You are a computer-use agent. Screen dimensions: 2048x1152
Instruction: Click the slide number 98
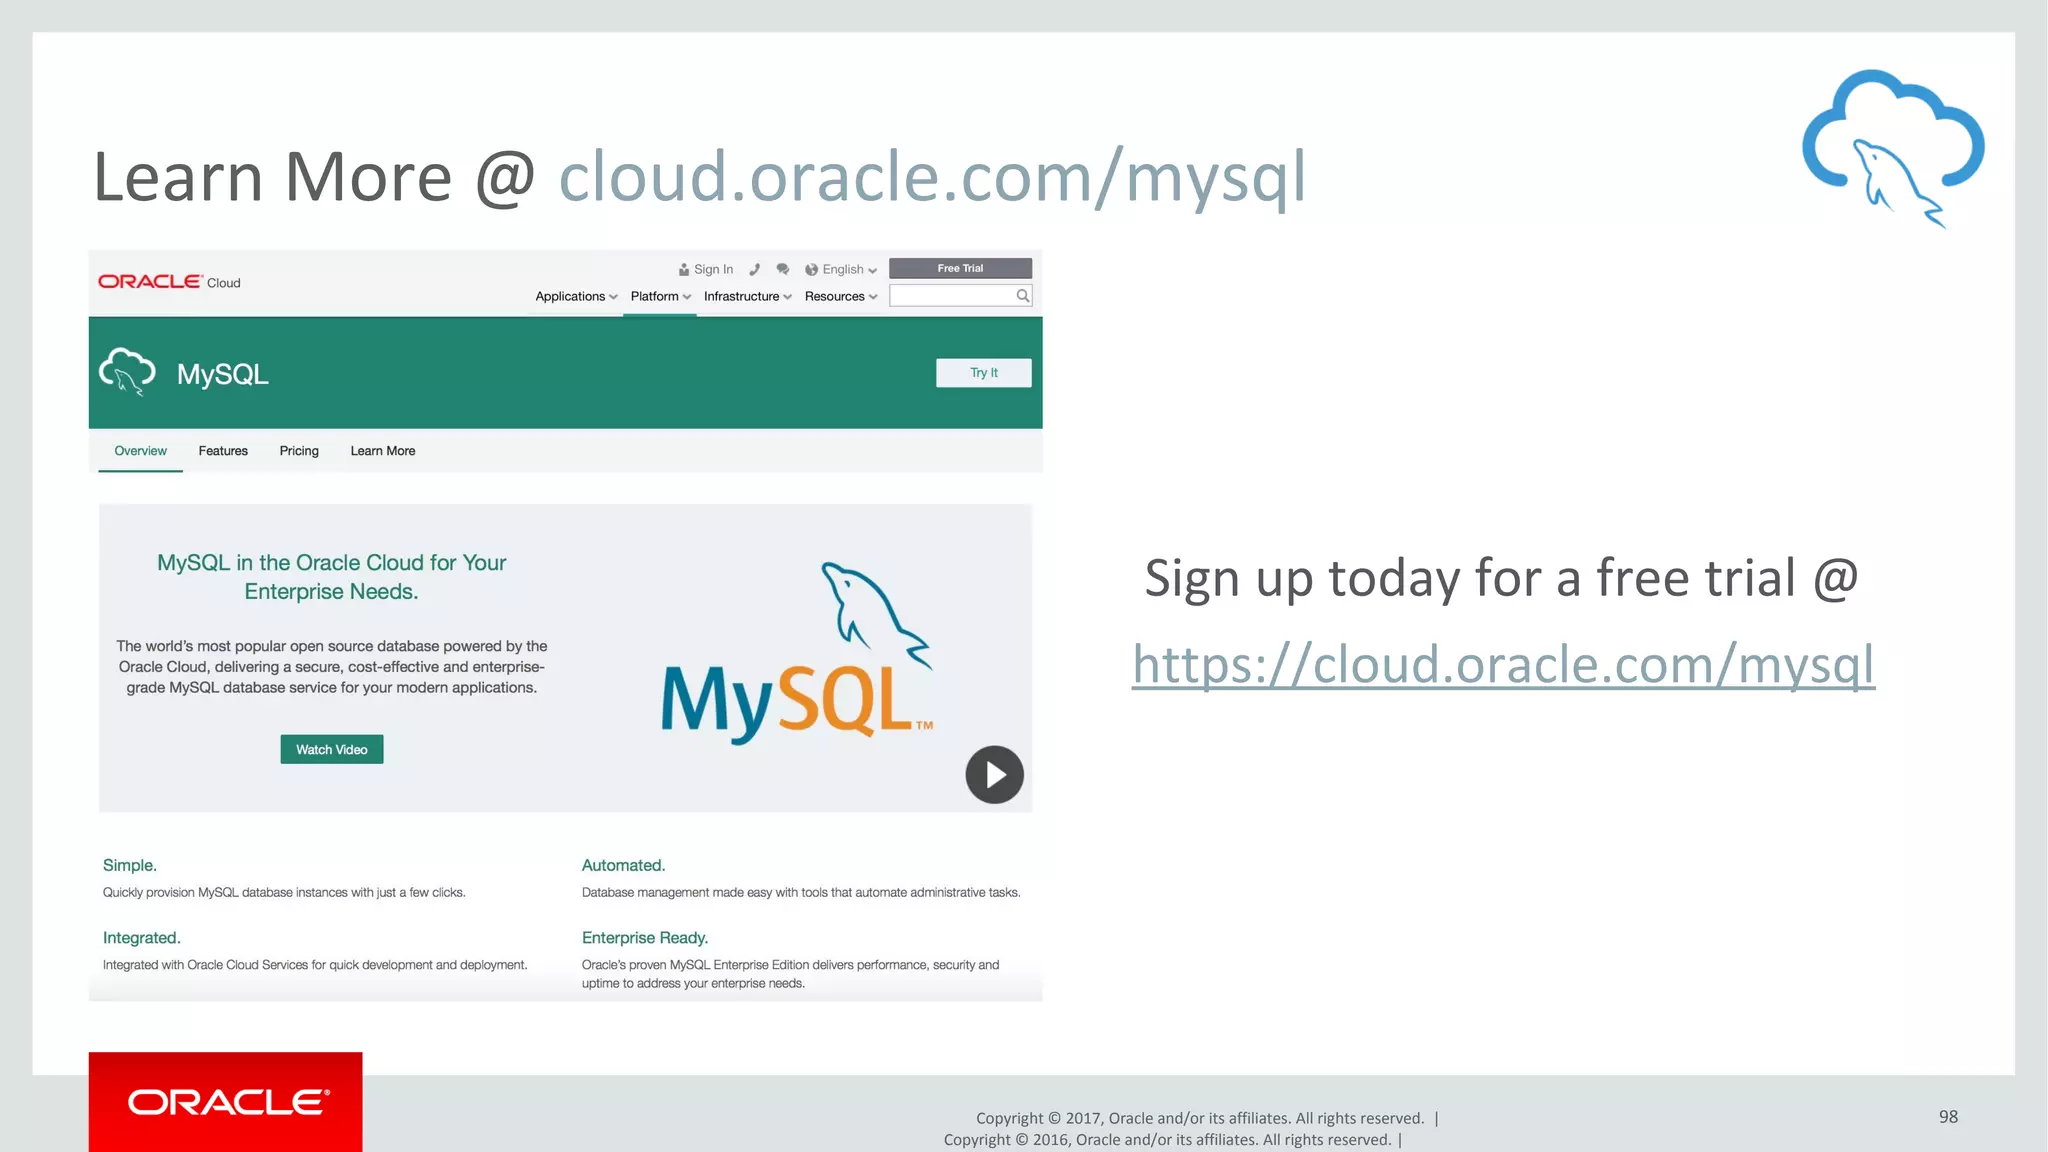1948,1117
